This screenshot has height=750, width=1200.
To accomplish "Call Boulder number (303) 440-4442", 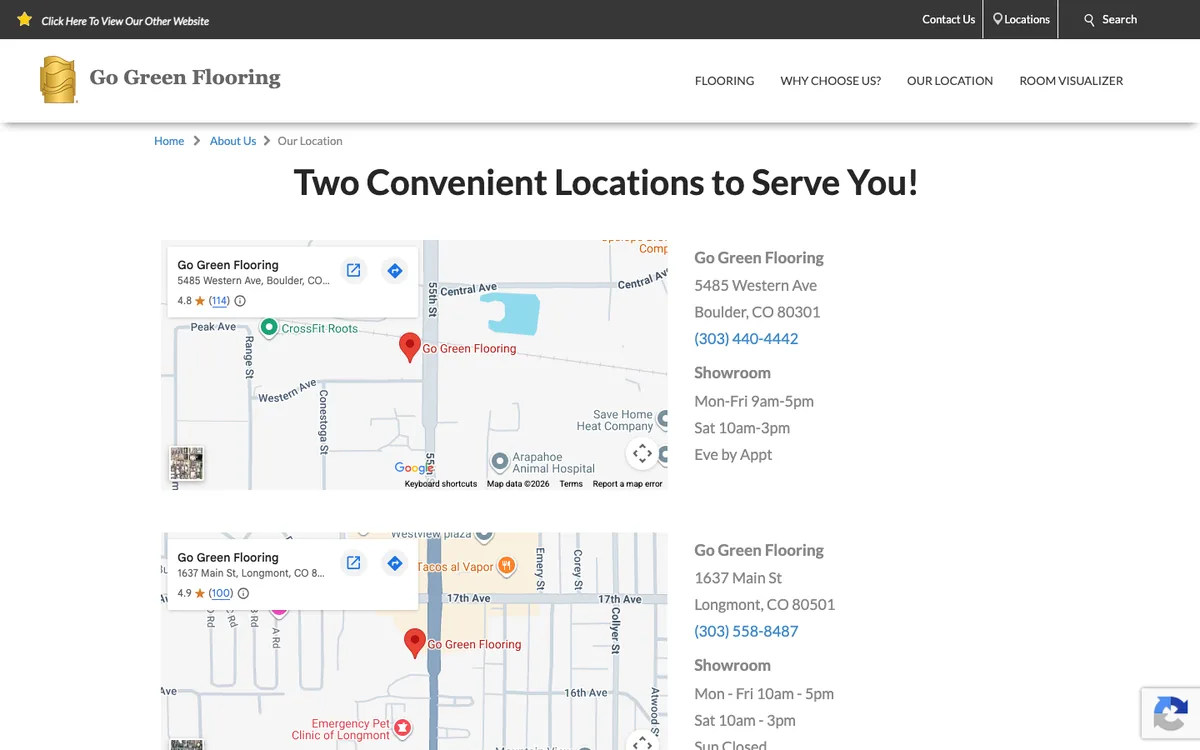I will [x=746, y=339].
